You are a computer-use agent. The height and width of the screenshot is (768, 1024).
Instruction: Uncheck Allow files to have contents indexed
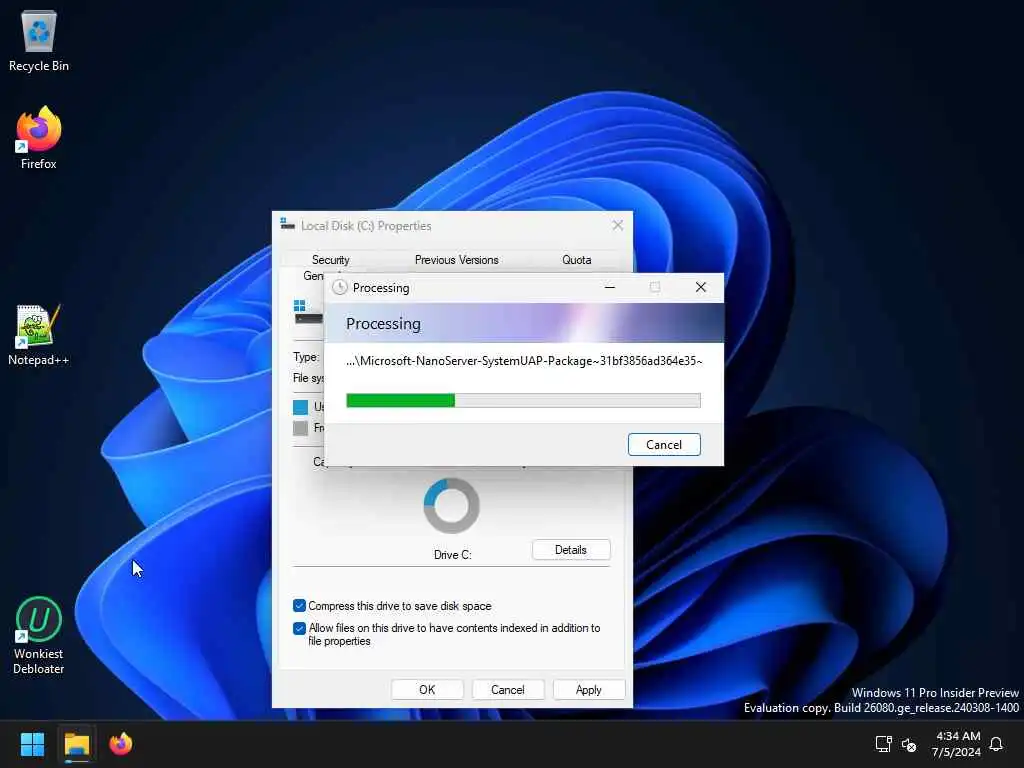pyautogui.click(x=299, y=628)
